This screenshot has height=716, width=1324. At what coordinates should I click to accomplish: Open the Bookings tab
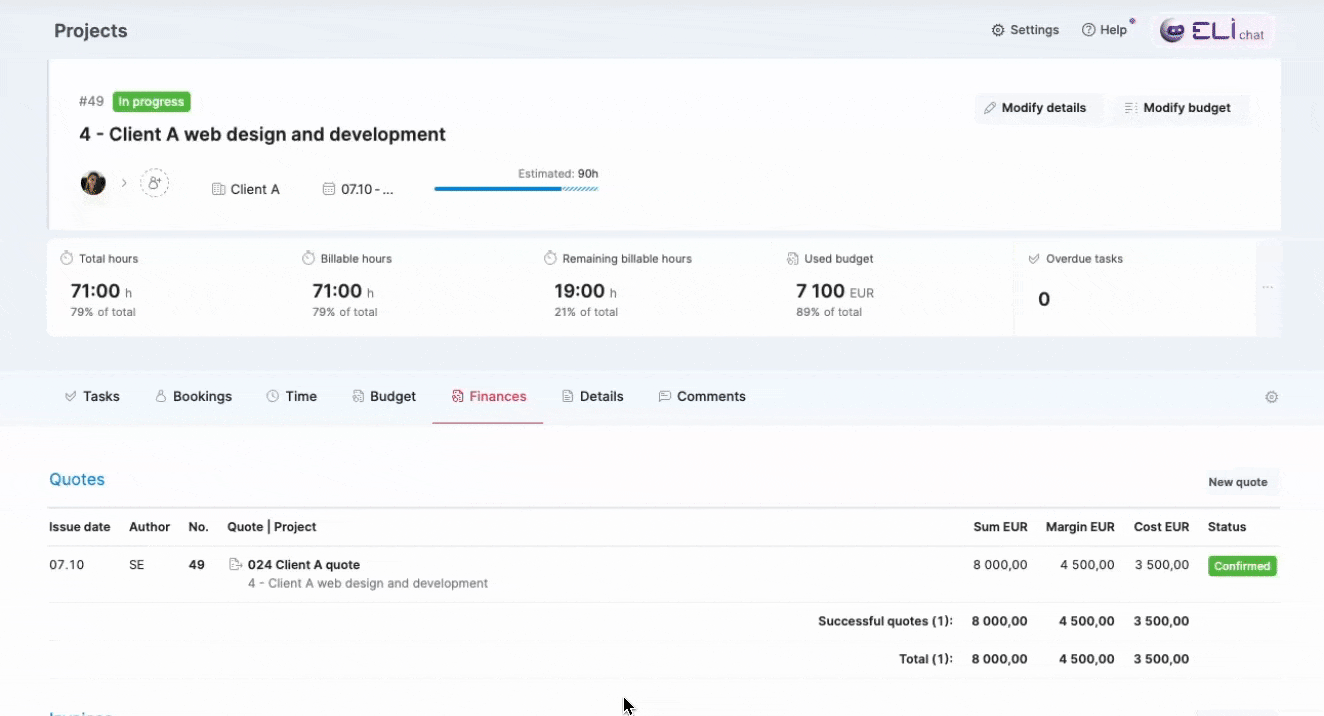tap(193, 397)
